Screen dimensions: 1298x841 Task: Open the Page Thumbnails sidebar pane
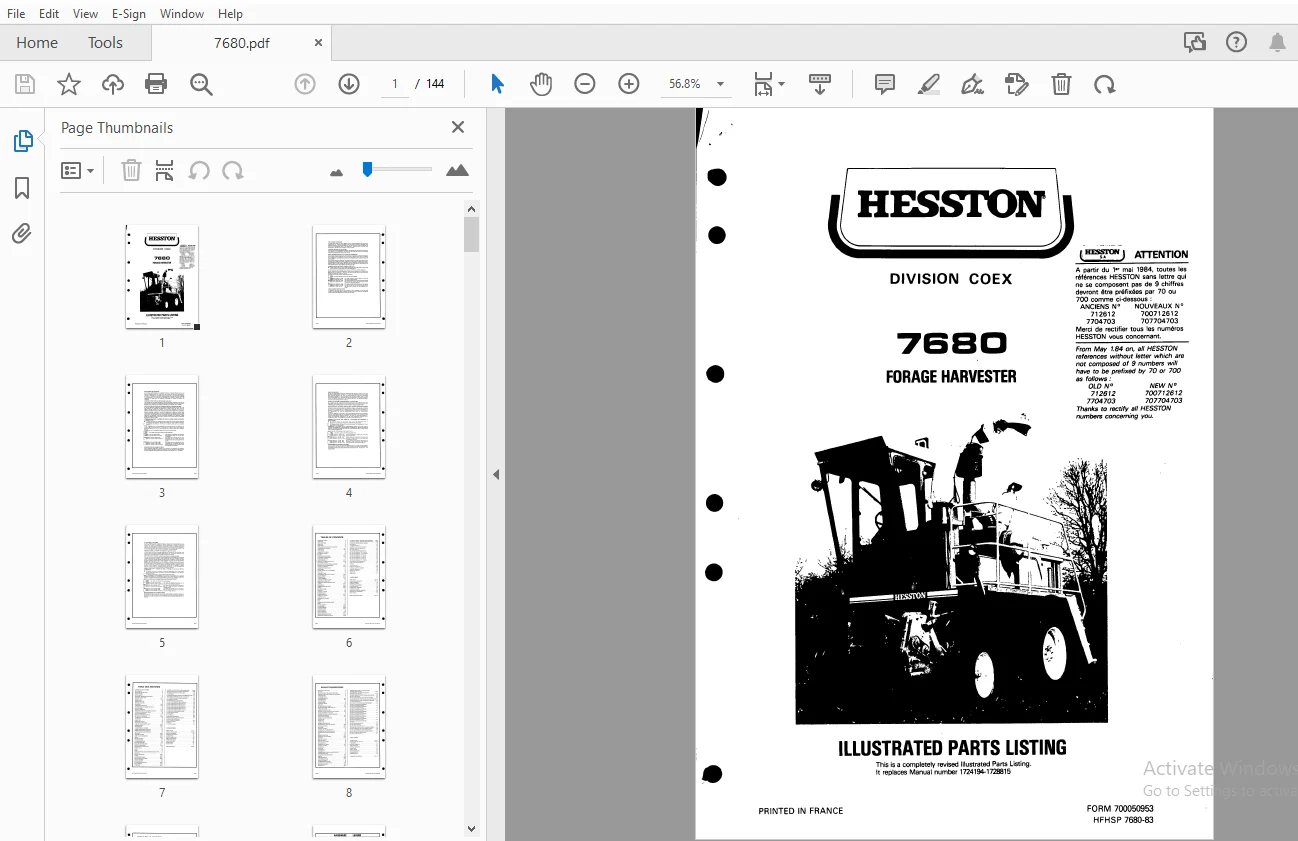(x=22, y=141)
